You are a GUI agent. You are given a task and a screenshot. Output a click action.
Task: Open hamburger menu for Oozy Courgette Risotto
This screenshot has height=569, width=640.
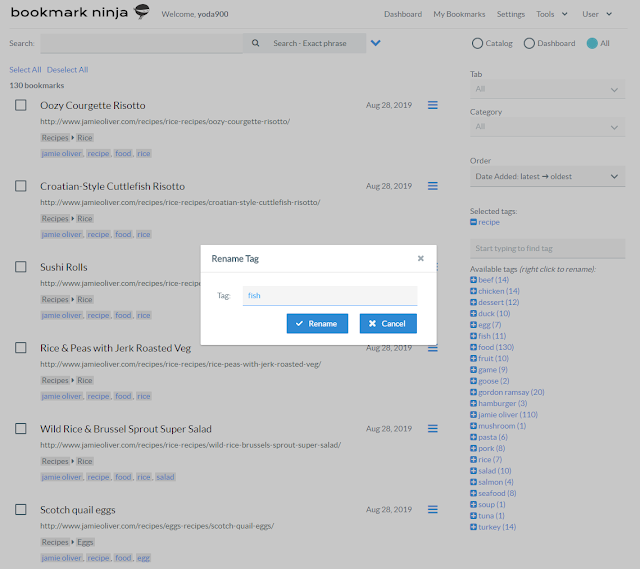(433, 105)
